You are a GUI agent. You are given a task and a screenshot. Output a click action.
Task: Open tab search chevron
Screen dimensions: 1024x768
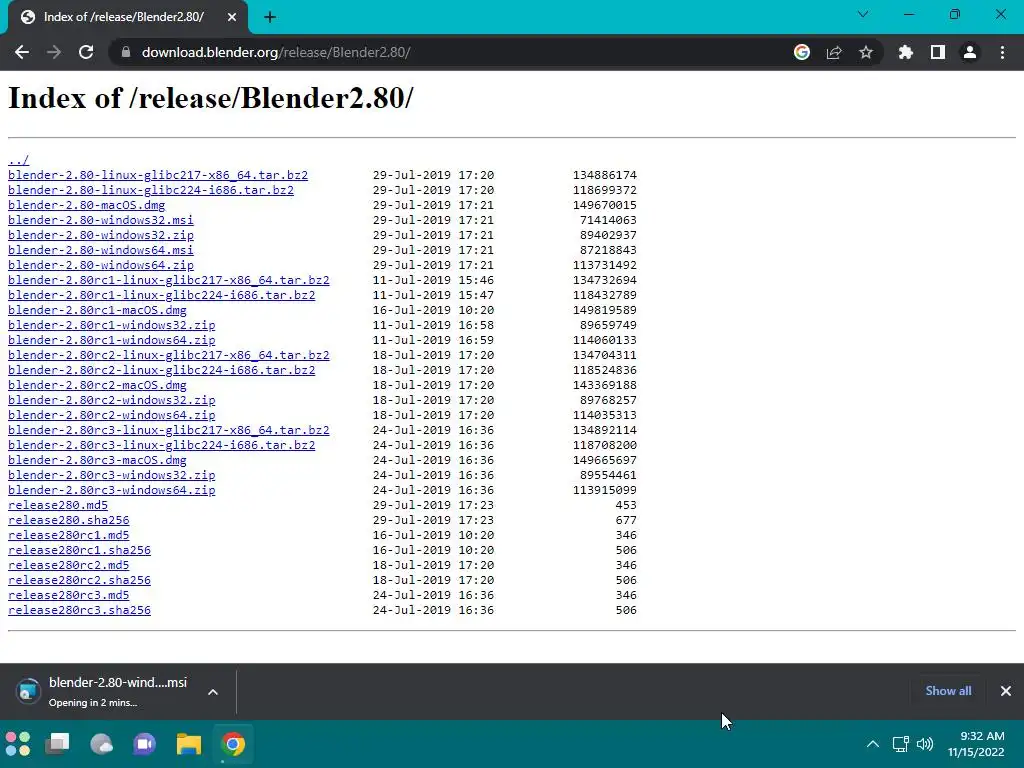(x=863, y=14)
